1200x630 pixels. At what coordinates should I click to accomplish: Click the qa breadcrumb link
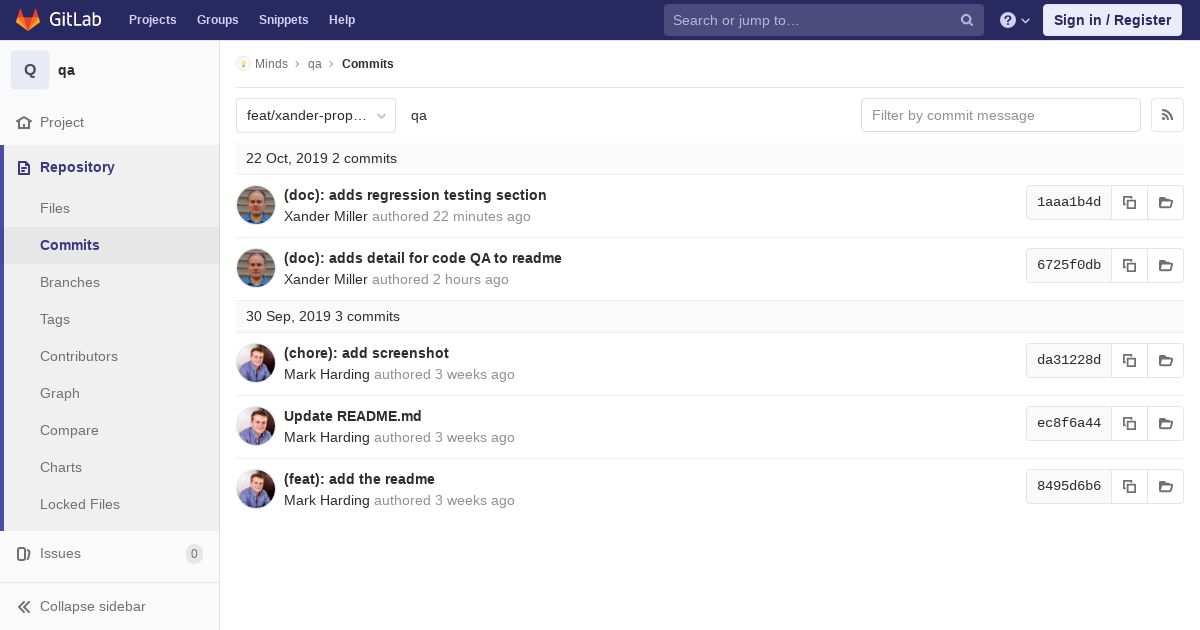(x=315, y=64)
